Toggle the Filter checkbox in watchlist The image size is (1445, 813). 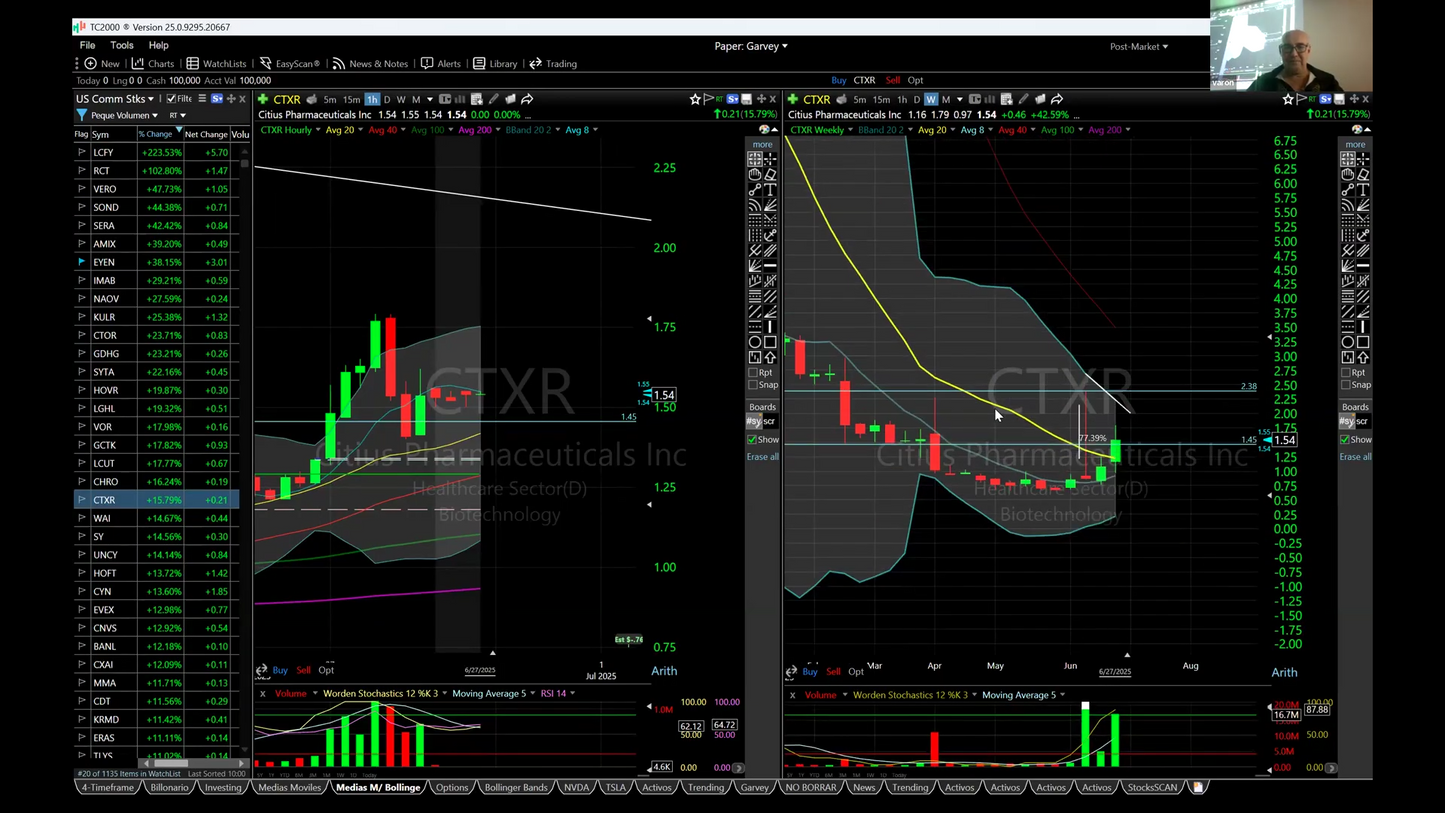(x=172, y=99)
